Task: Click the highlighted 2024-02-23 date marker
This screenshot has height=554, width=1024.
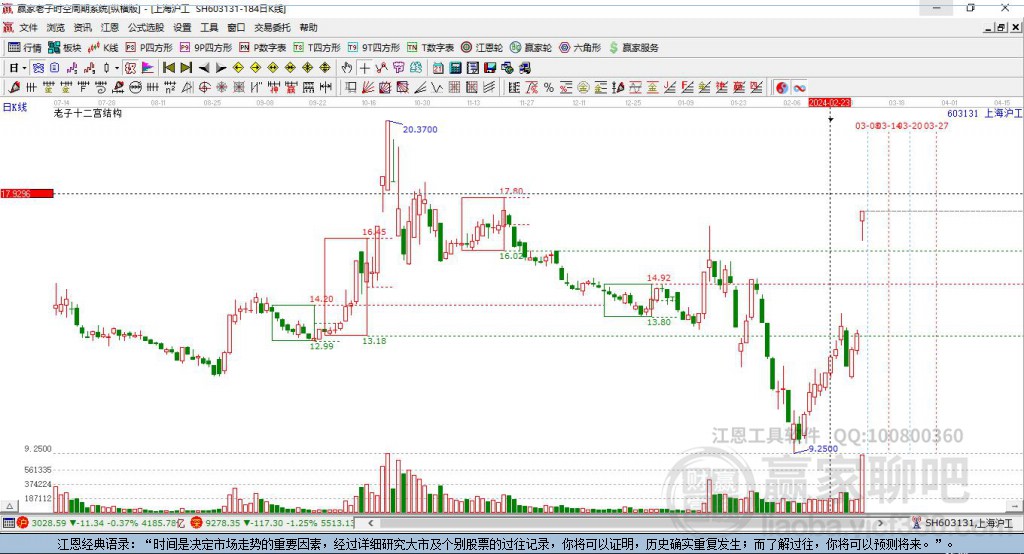Action: tap(829, 103)
